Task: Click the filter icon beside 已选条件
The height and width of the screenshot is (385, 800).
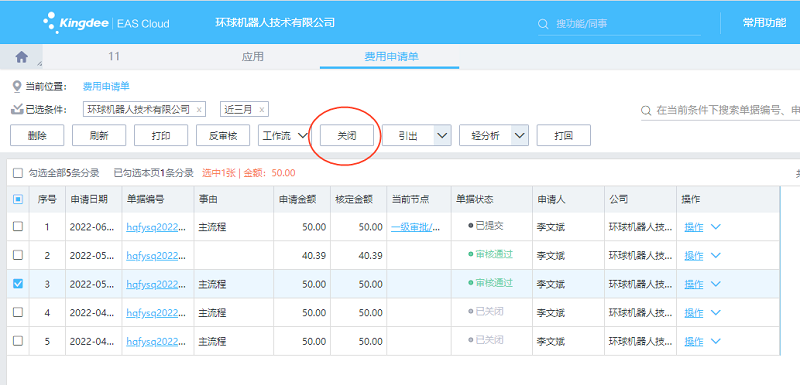Action: click(17, 109)
